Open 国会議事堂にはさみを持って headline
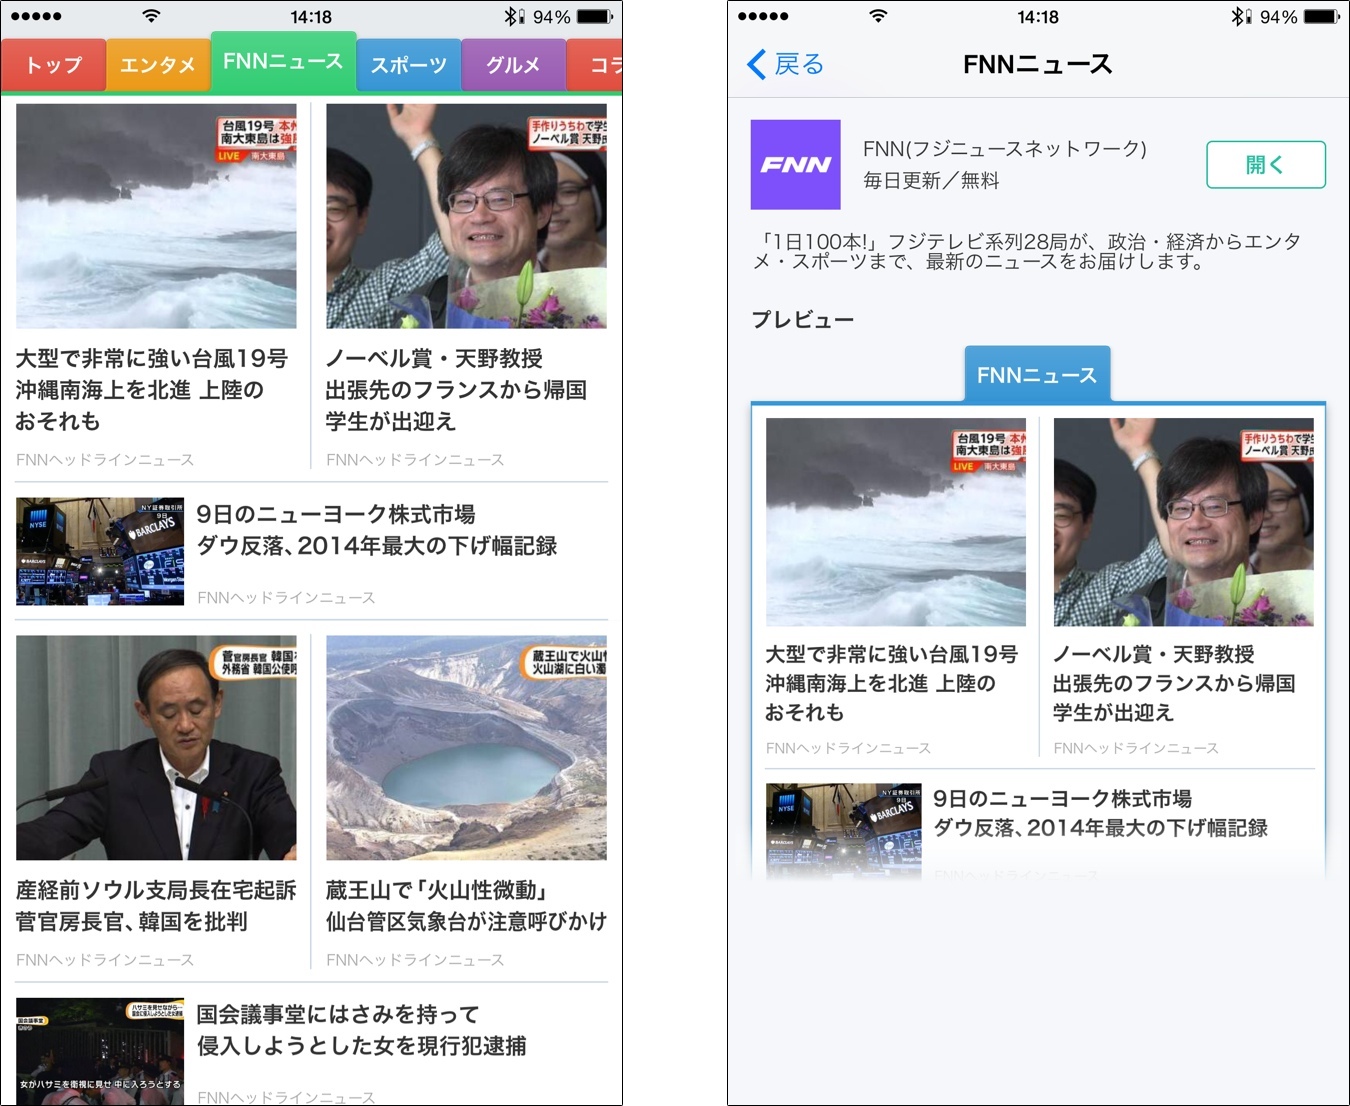Screen dimensions: 1350x1106 pos(362,1030)
